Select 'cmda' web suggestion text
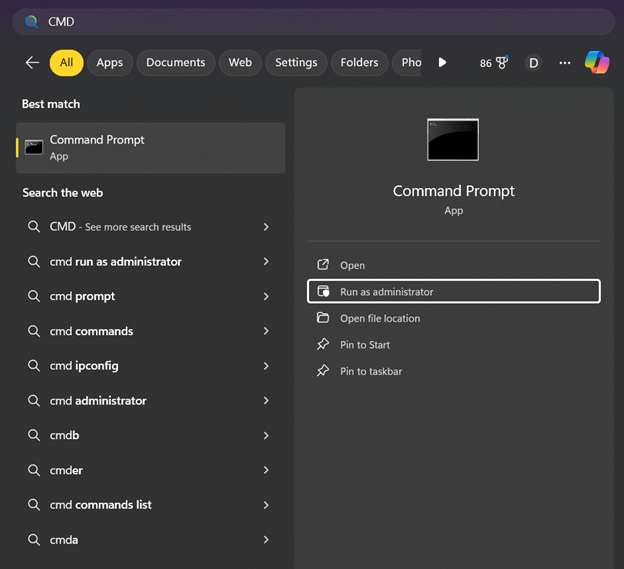 coord(64,540)
